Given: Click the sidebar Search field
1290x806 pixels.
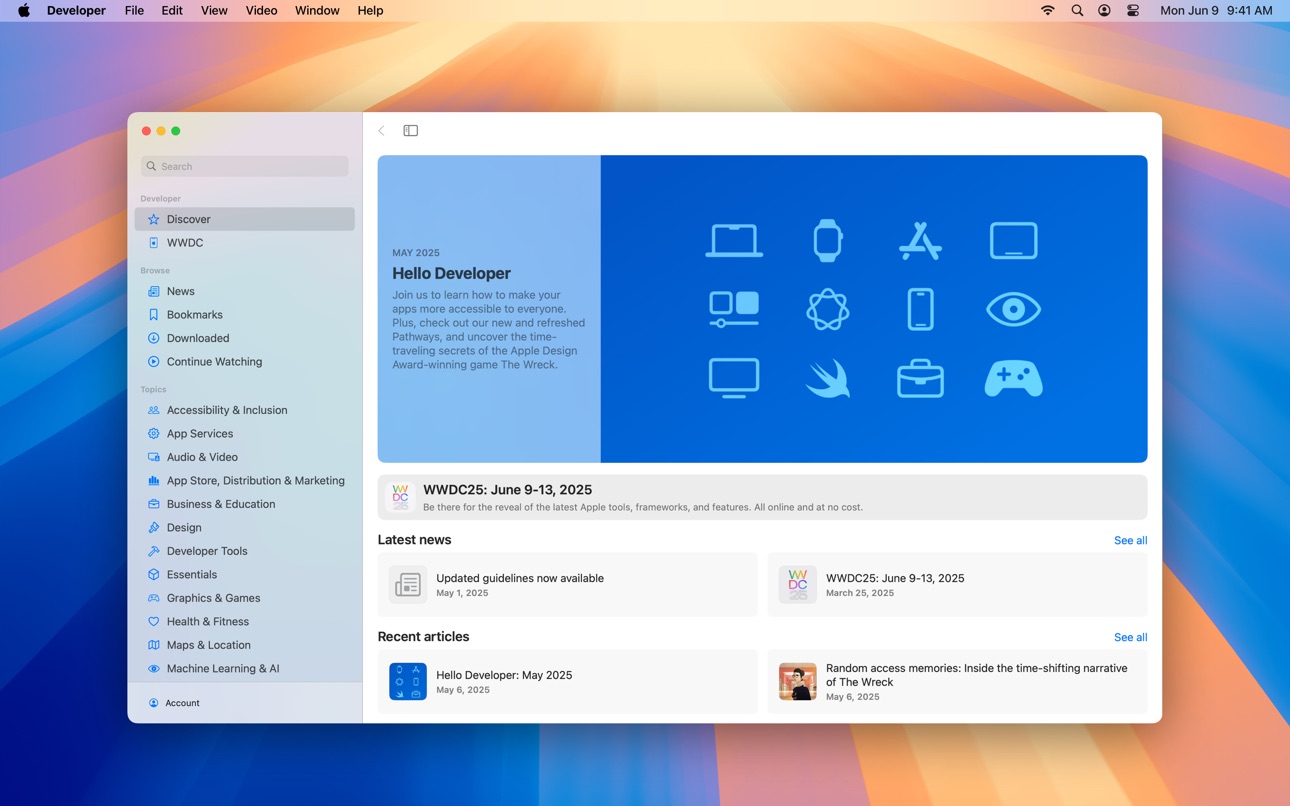Looking at the screenshot, I should [x=245, y=166].
